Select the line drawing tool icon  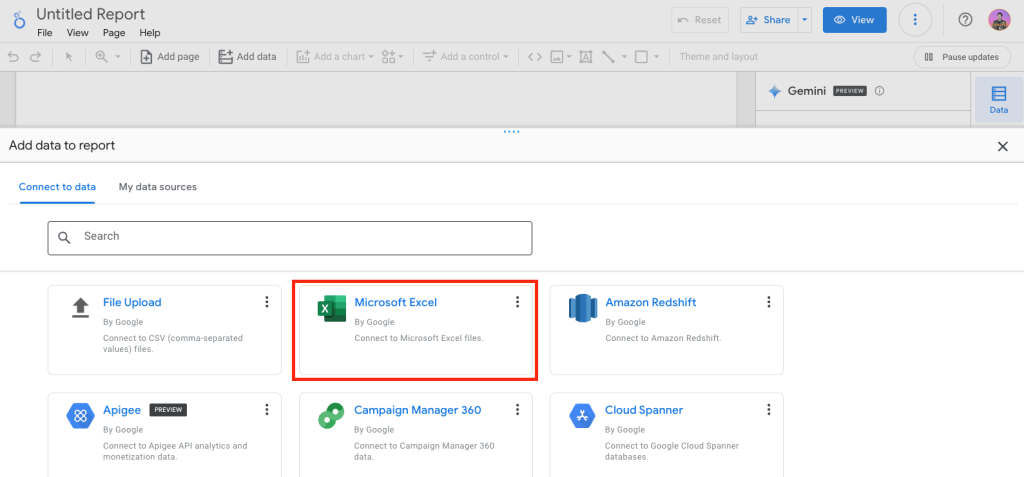click(608, 57)
